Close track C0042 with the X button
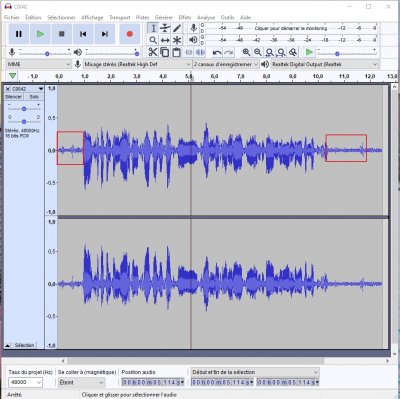Image resolution: width=400 pixels, height=399 pixels. tap(8, 89)
